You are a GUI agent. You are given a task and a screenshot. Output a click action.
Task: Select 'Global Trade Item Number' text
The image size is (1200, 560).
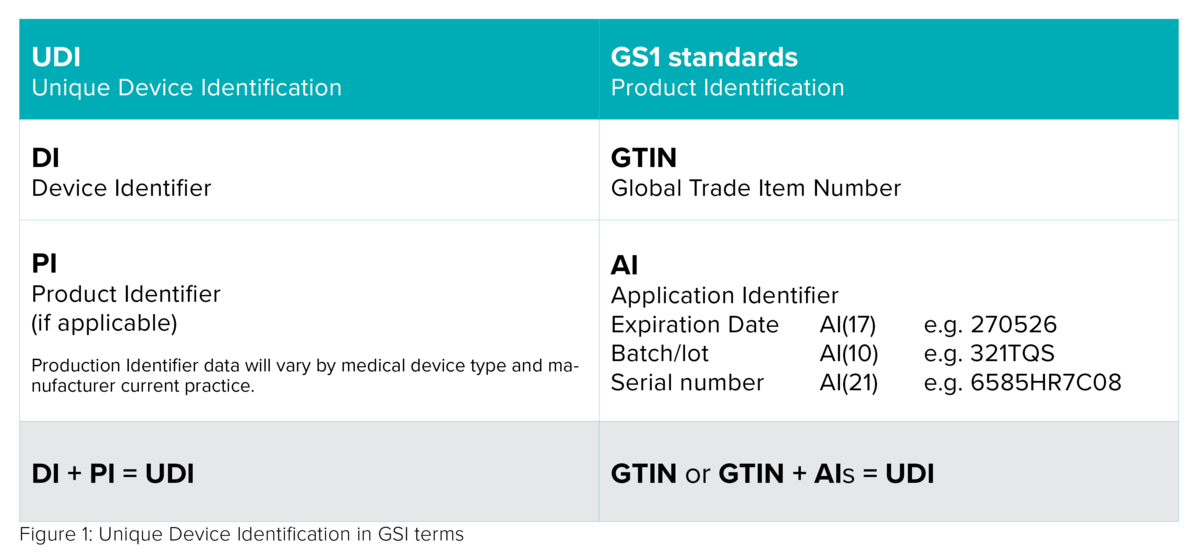756,188
